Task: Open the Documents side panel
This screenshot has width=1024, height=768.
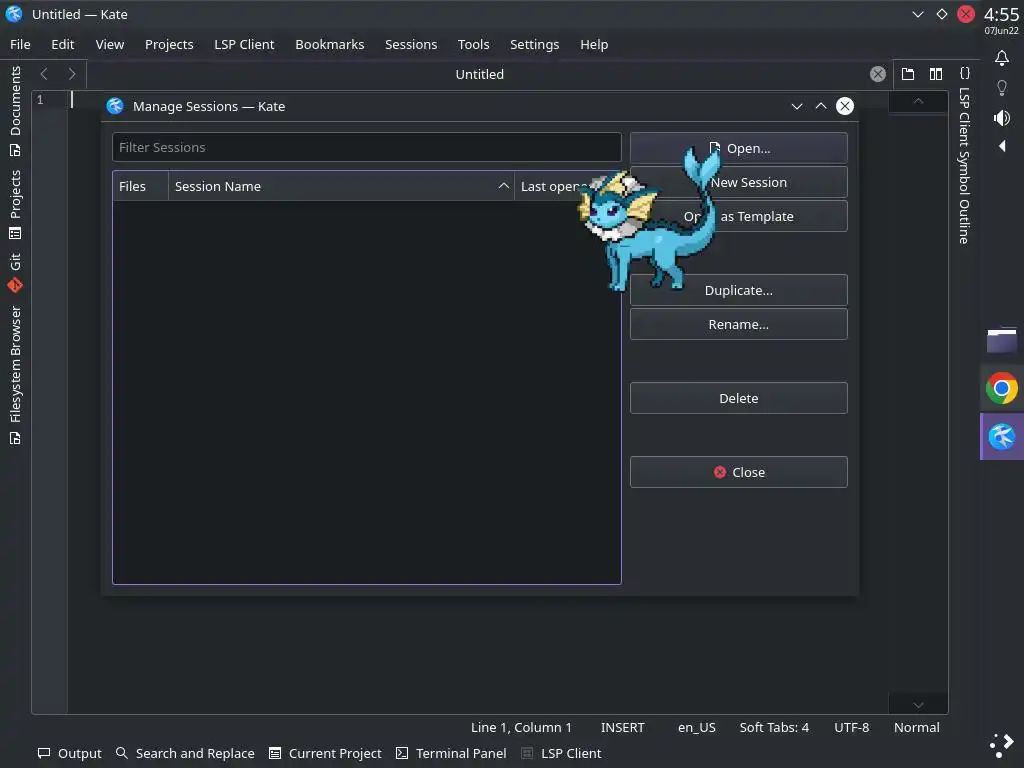Action: 15,112
